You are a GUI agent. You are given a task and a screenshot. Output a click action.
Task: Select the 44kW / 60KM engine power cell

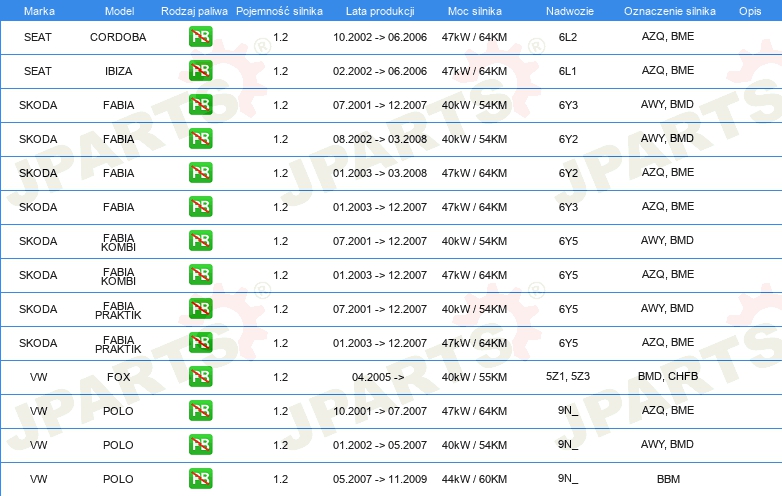pos(474,479)
